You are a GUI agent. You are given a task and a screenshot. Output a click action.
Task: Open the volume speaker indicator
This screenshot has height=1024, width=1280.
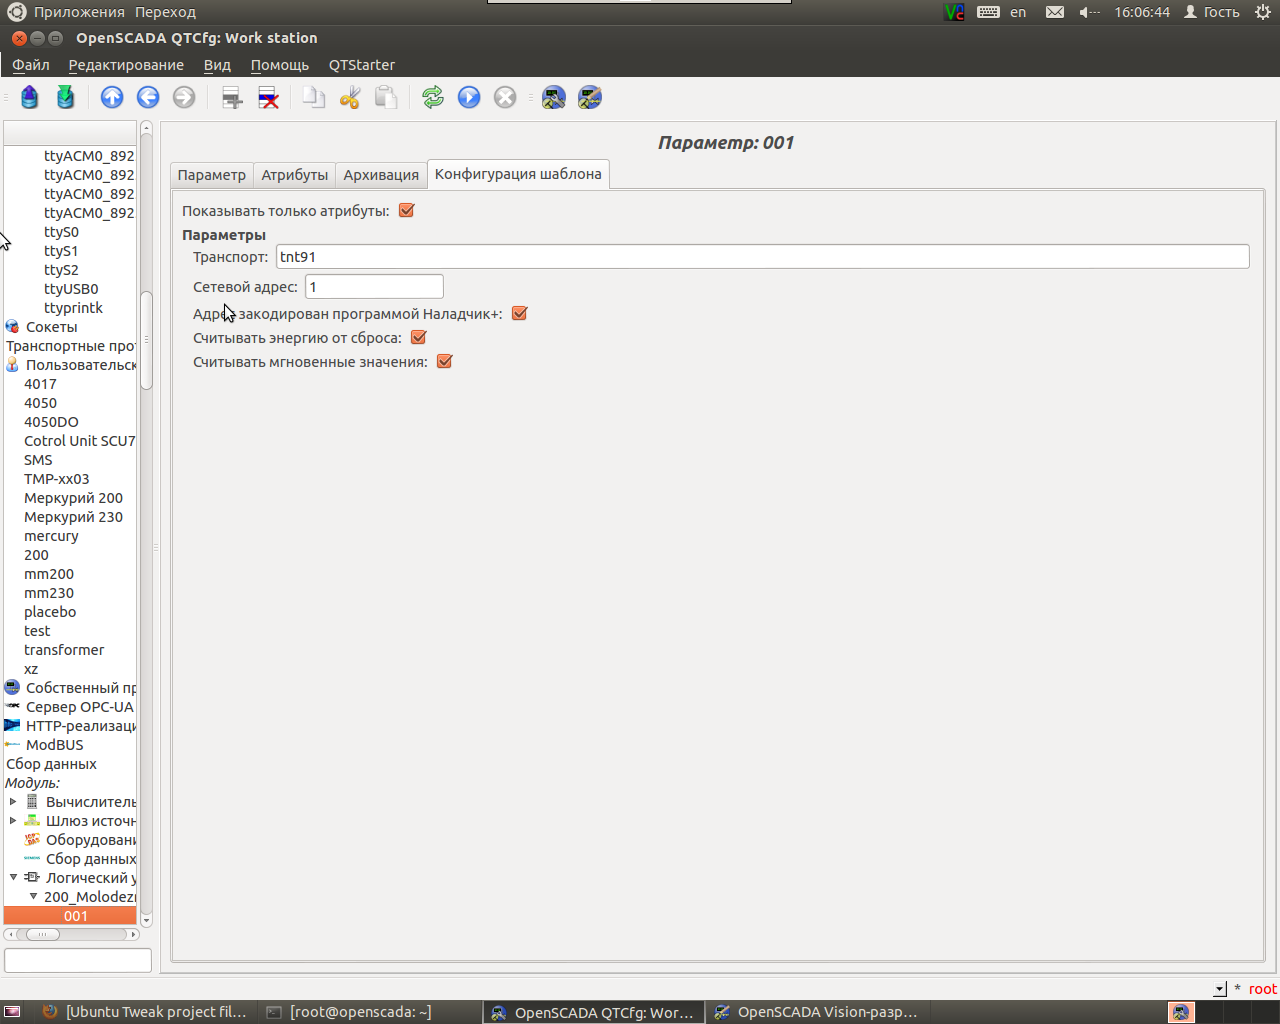pyautogui.click(x=1089, y=12)
